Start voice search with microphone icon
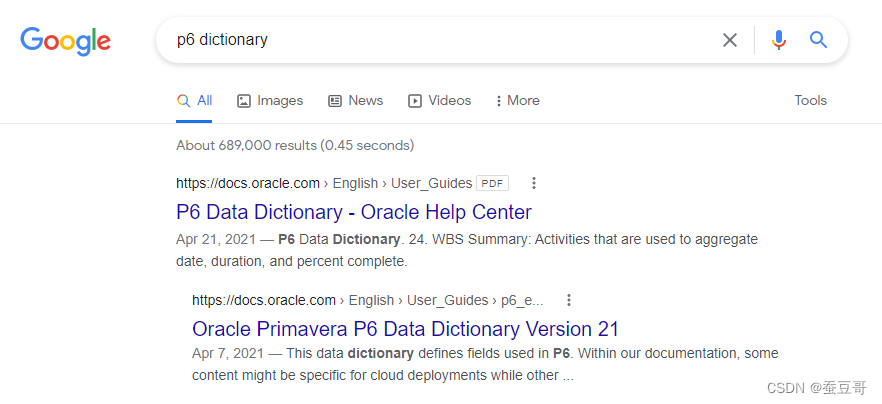Screen dimensions: 882x404 click(779, 40)
